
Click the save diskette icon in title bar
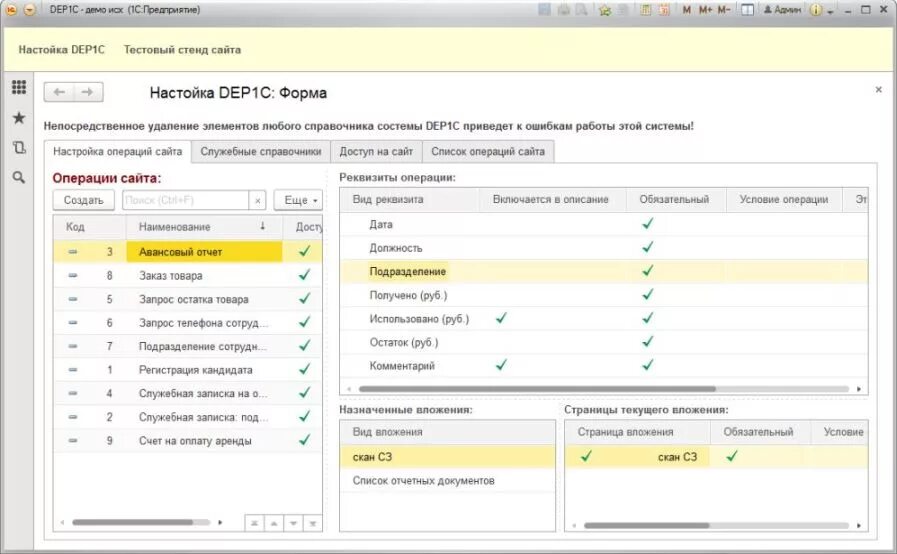pos(545,10)
